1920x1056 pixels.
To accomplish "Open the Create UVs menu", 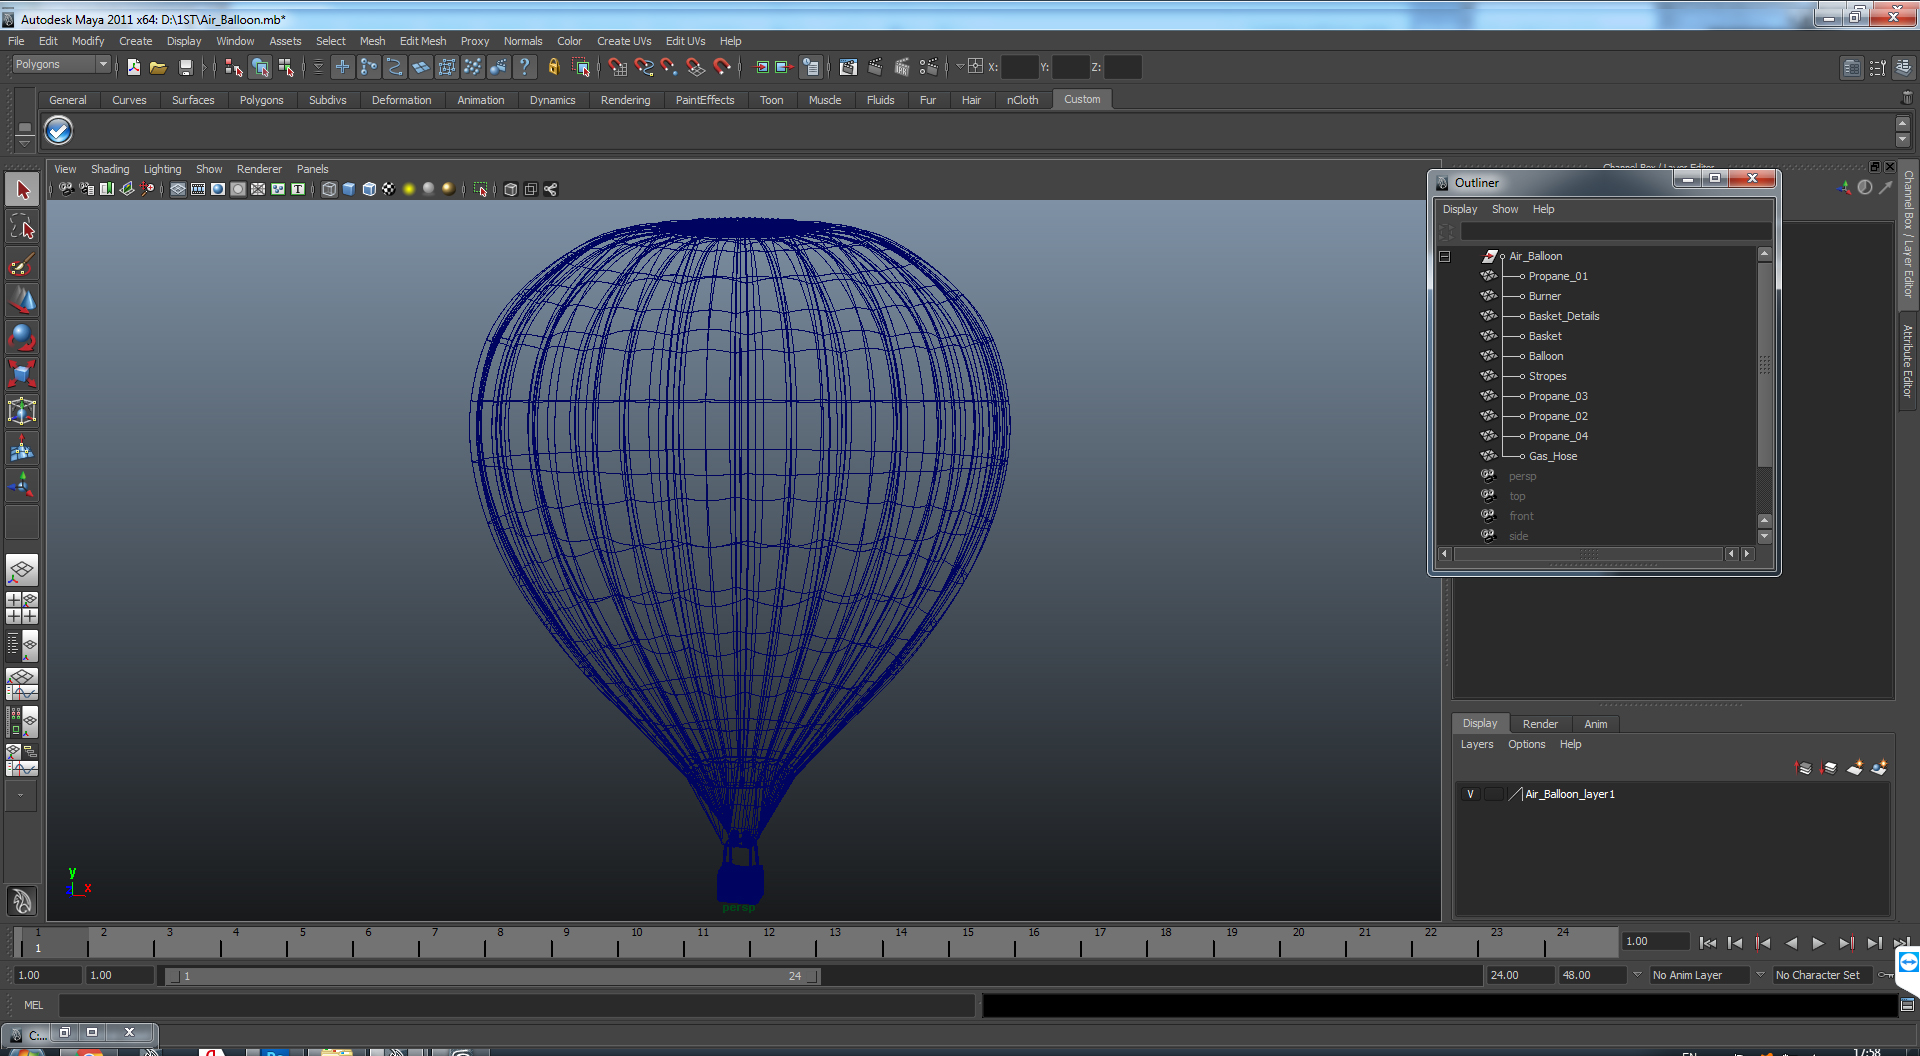I will pyautogui.click(x=624, y=41).
